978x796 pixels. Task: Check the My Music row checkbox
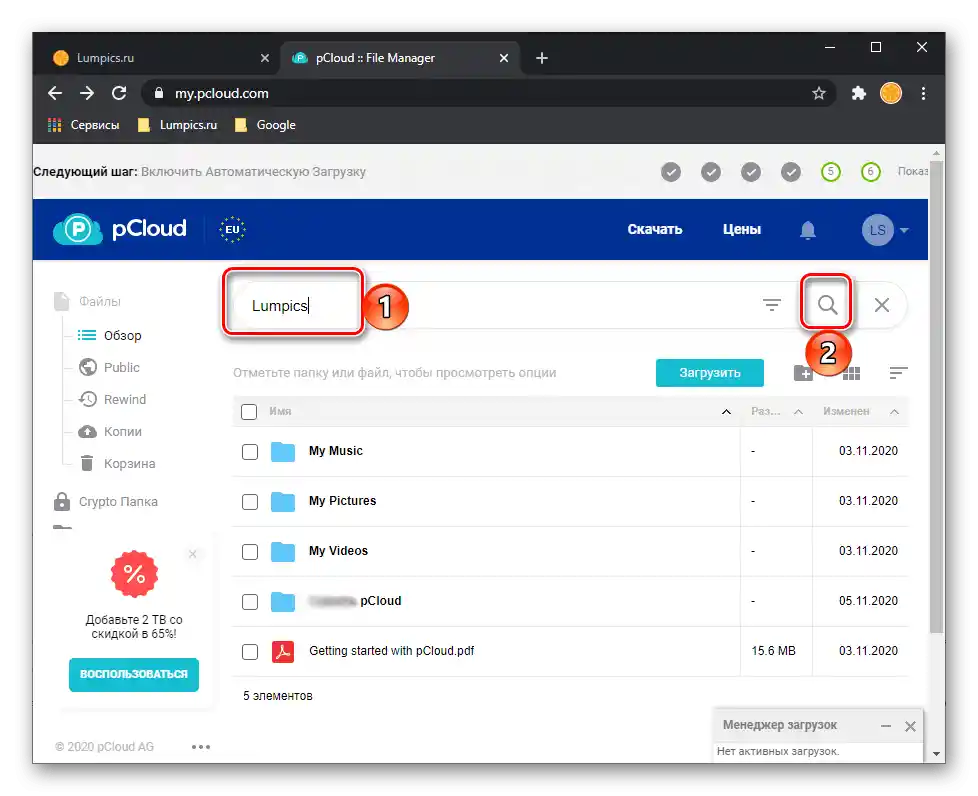(x=249, y=452)
